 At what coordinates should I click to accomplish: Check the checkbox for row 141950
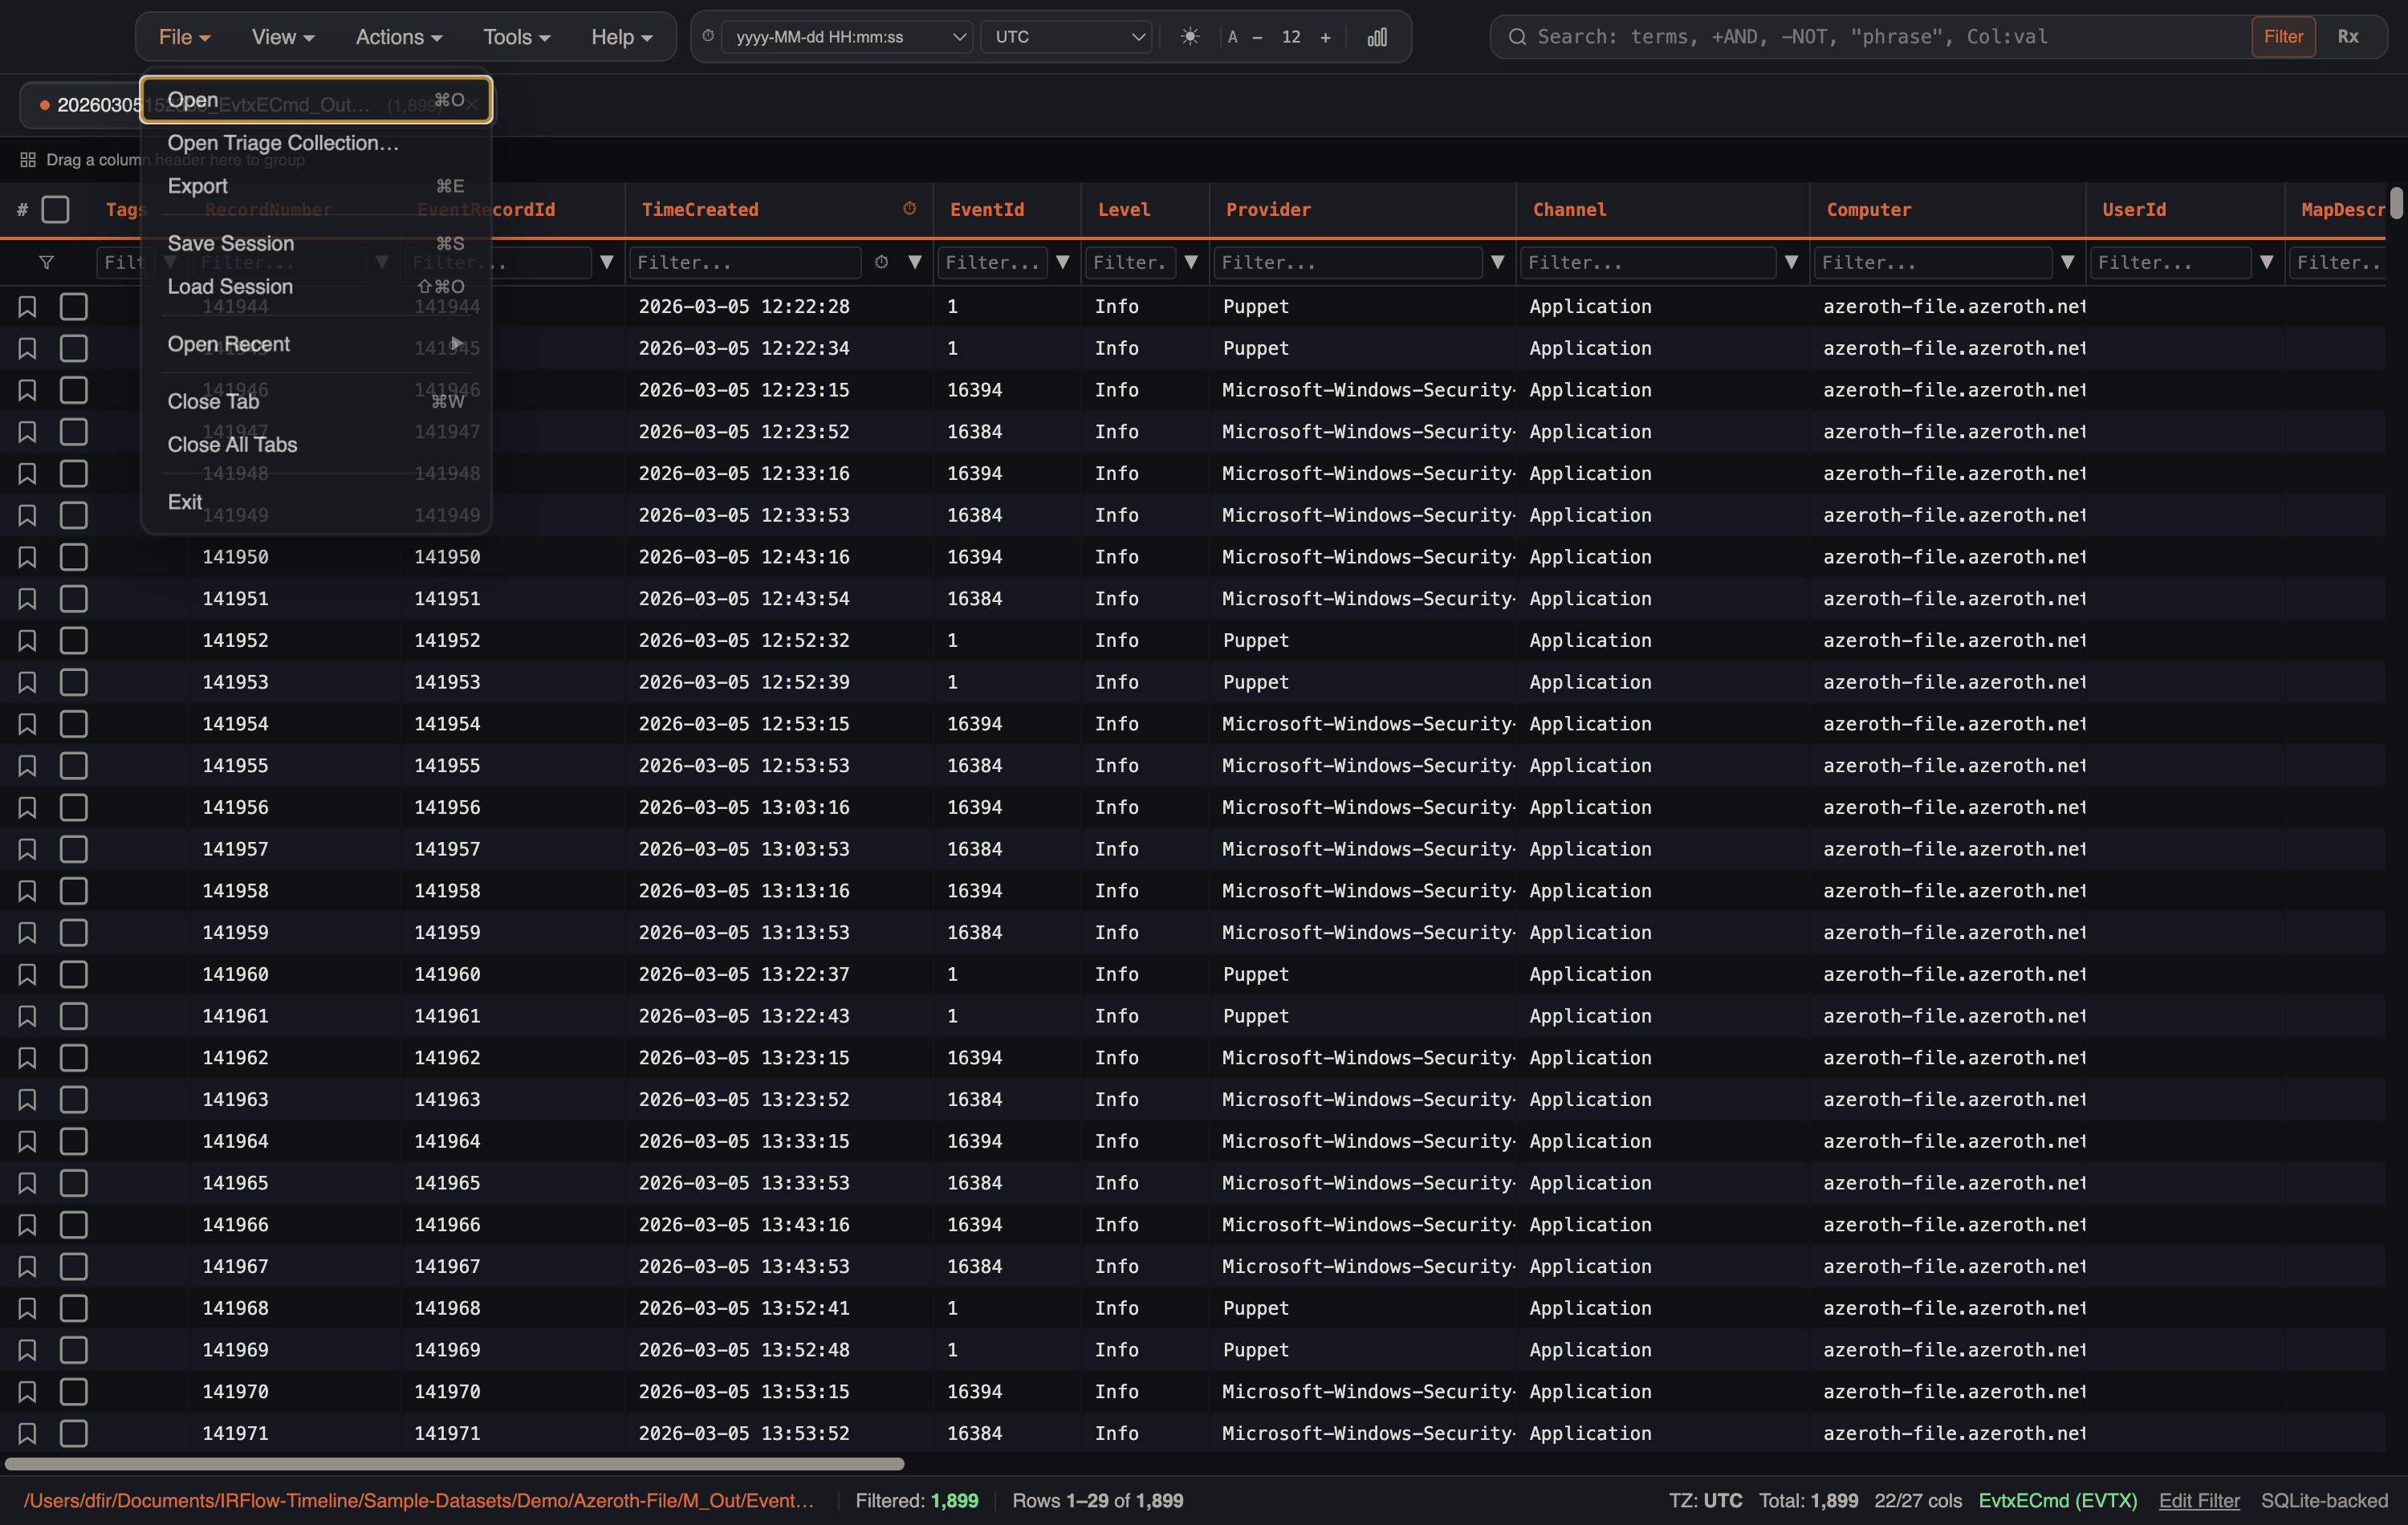(73, 557)
